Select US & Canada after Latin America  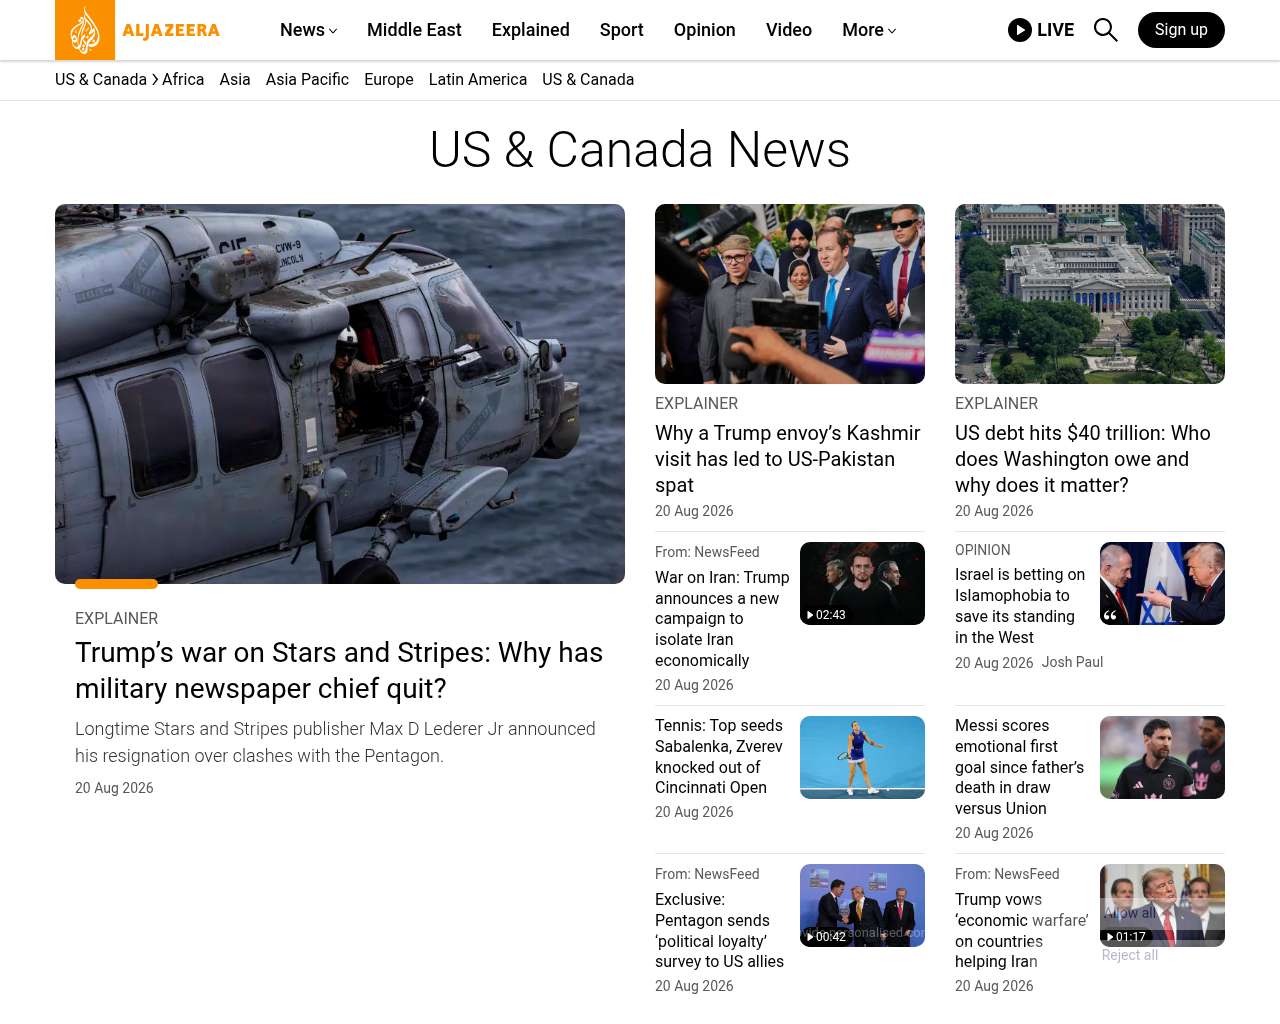[x=588, y=80]
